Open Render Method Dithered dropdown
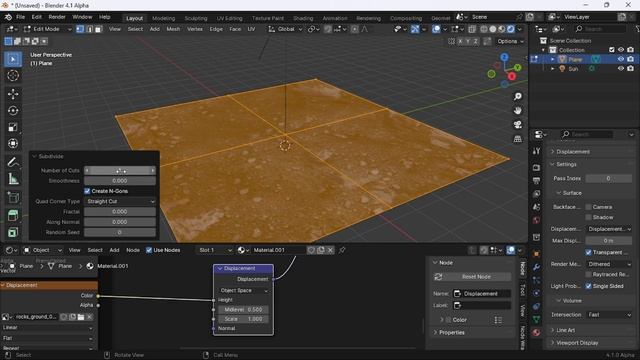 [609, 264]
